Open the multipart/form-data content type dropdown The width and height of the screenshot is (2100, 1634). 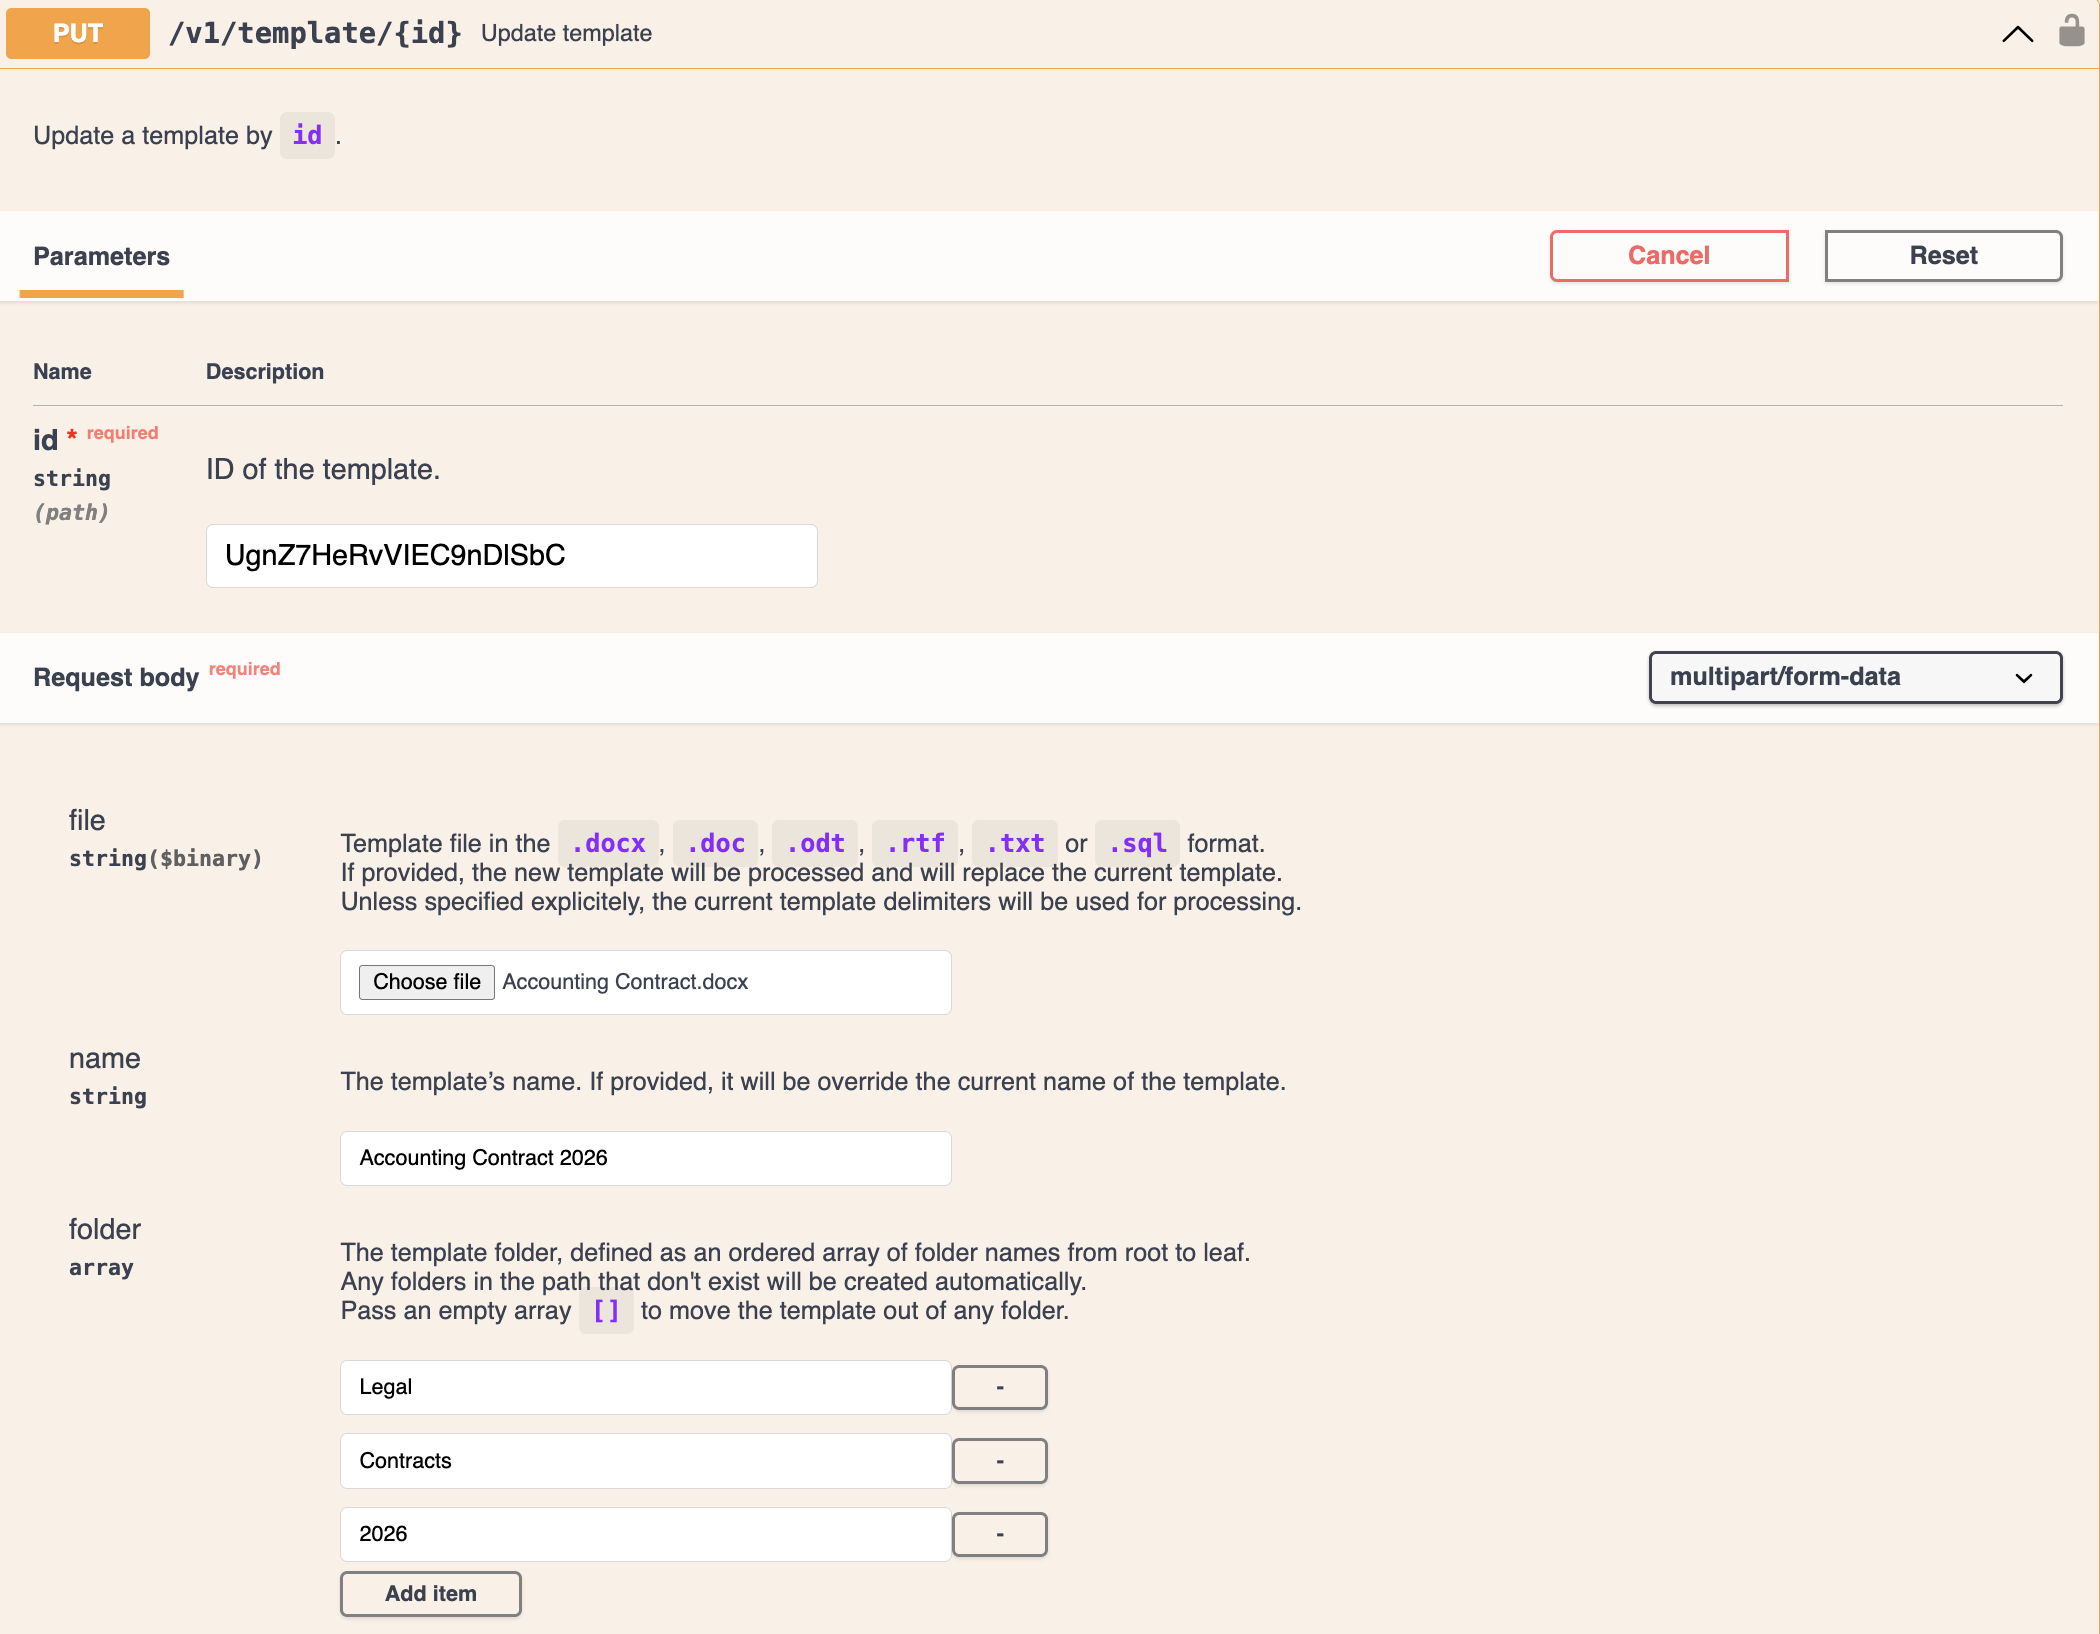(x=1855, y=678)
